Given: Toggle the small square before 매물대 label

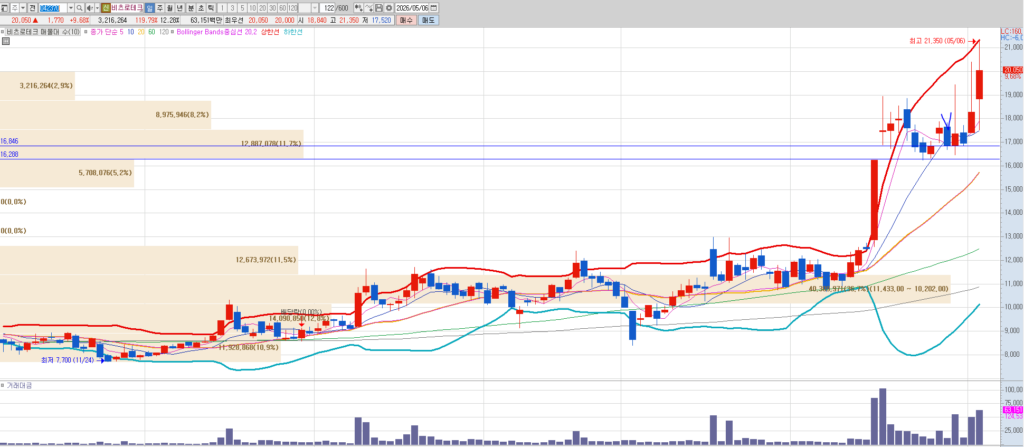Looking at the screenshot, I should click(x=3, y=31).
